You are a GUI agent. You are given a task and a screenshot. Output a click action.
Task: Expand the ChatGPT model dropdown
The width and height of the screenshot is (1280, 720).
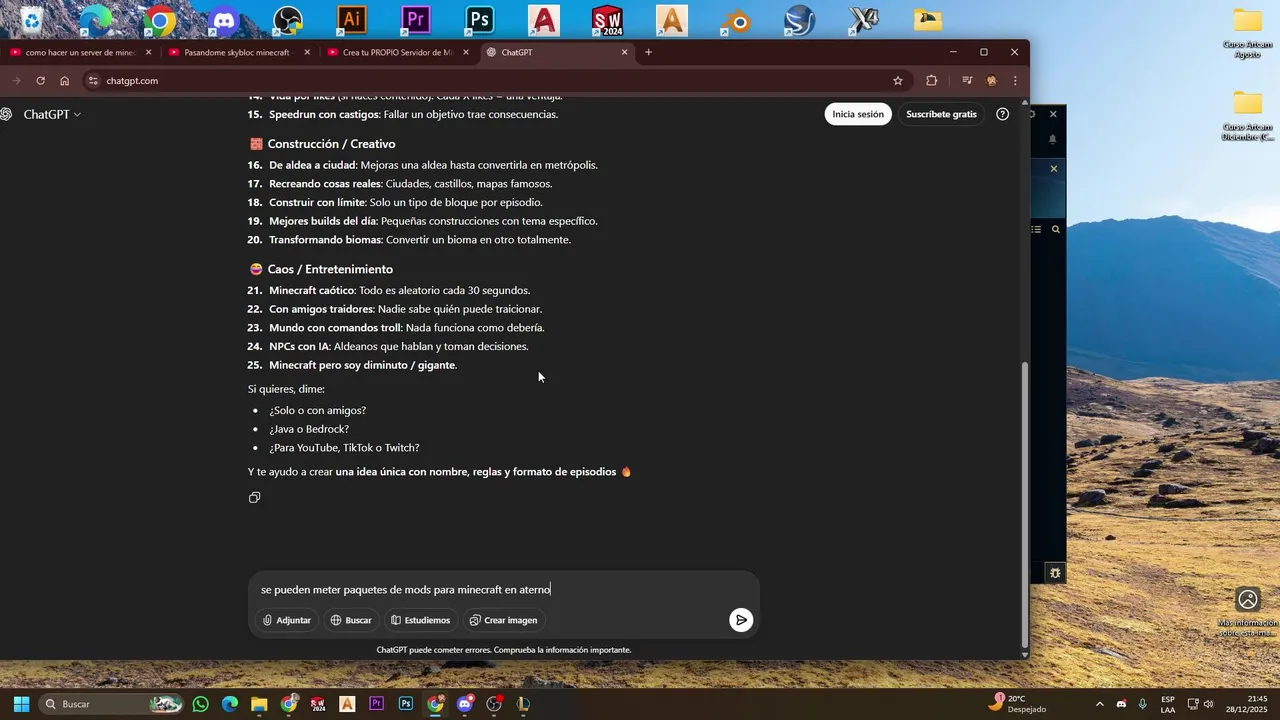[x=52, y=114]
